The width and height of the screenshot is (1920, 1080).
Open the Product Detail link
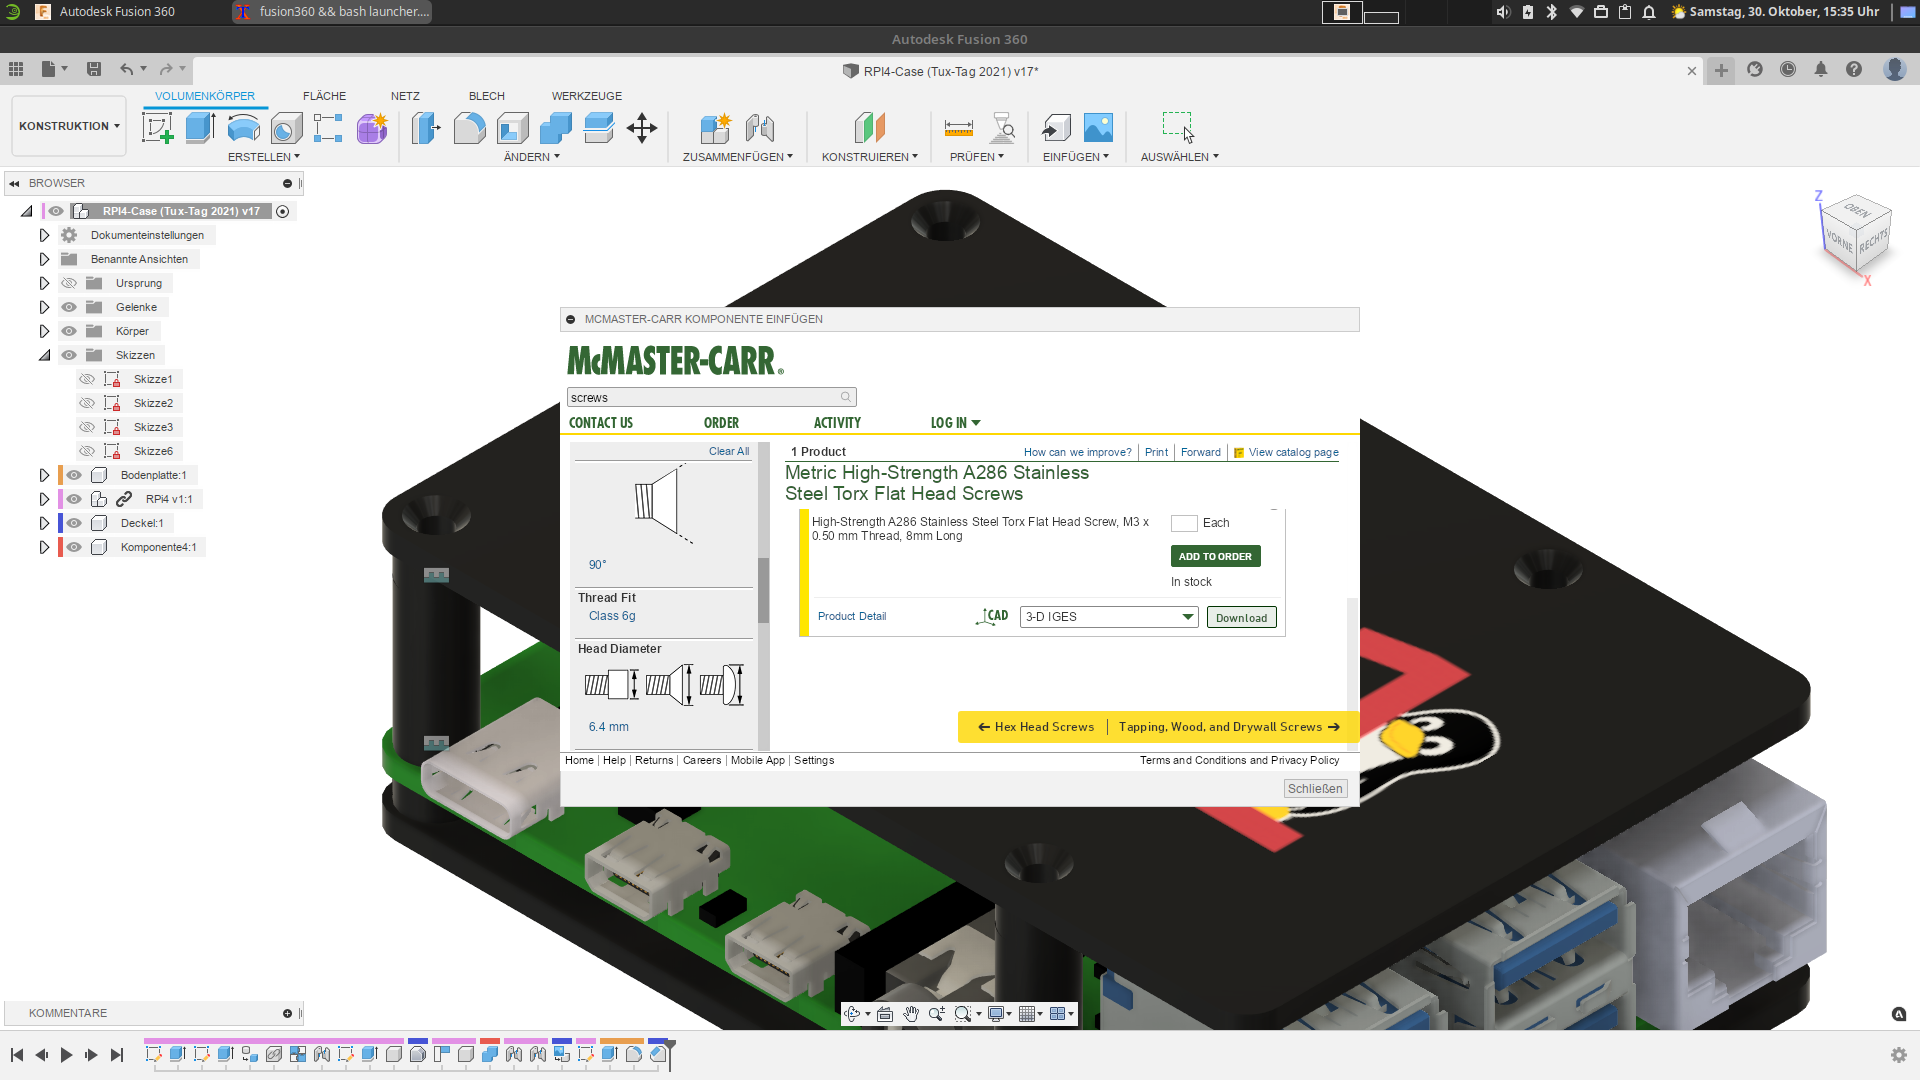pyautogui.click(x=852, y=616)
